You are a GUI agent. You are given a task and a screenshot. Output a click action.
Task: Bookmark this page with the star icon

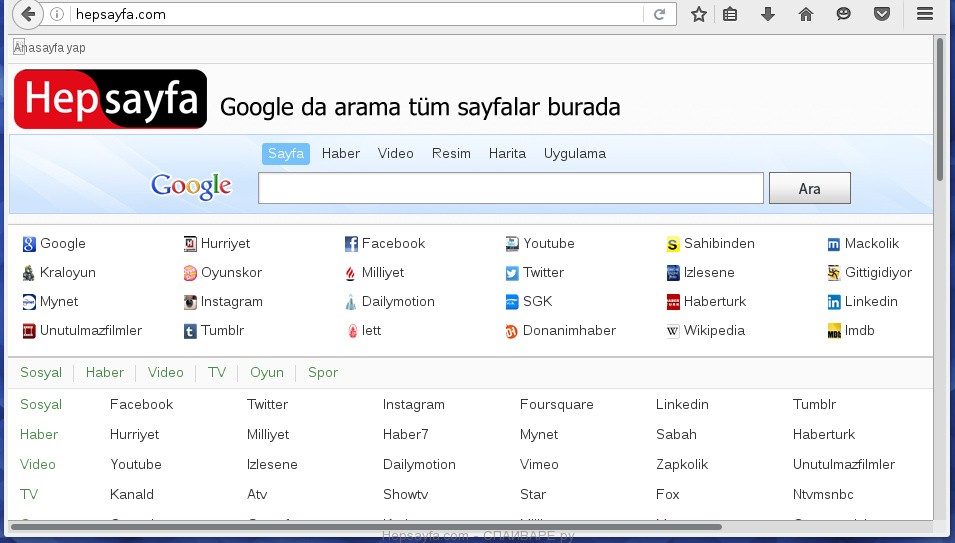click(699, 14)
